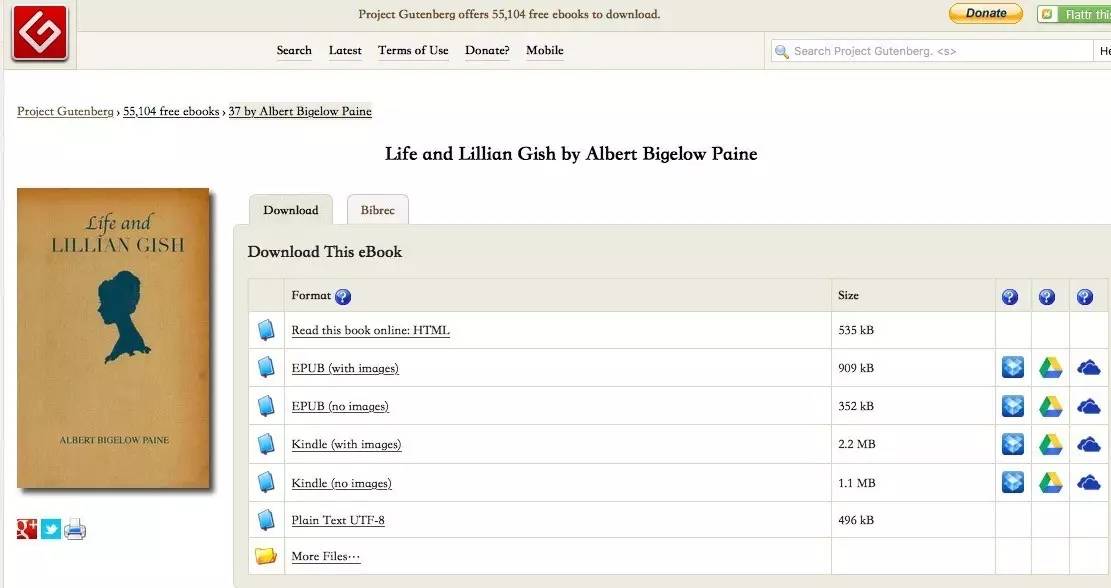Open Read this book online: HTML
1111x588 pixels.
click(371, 330)
